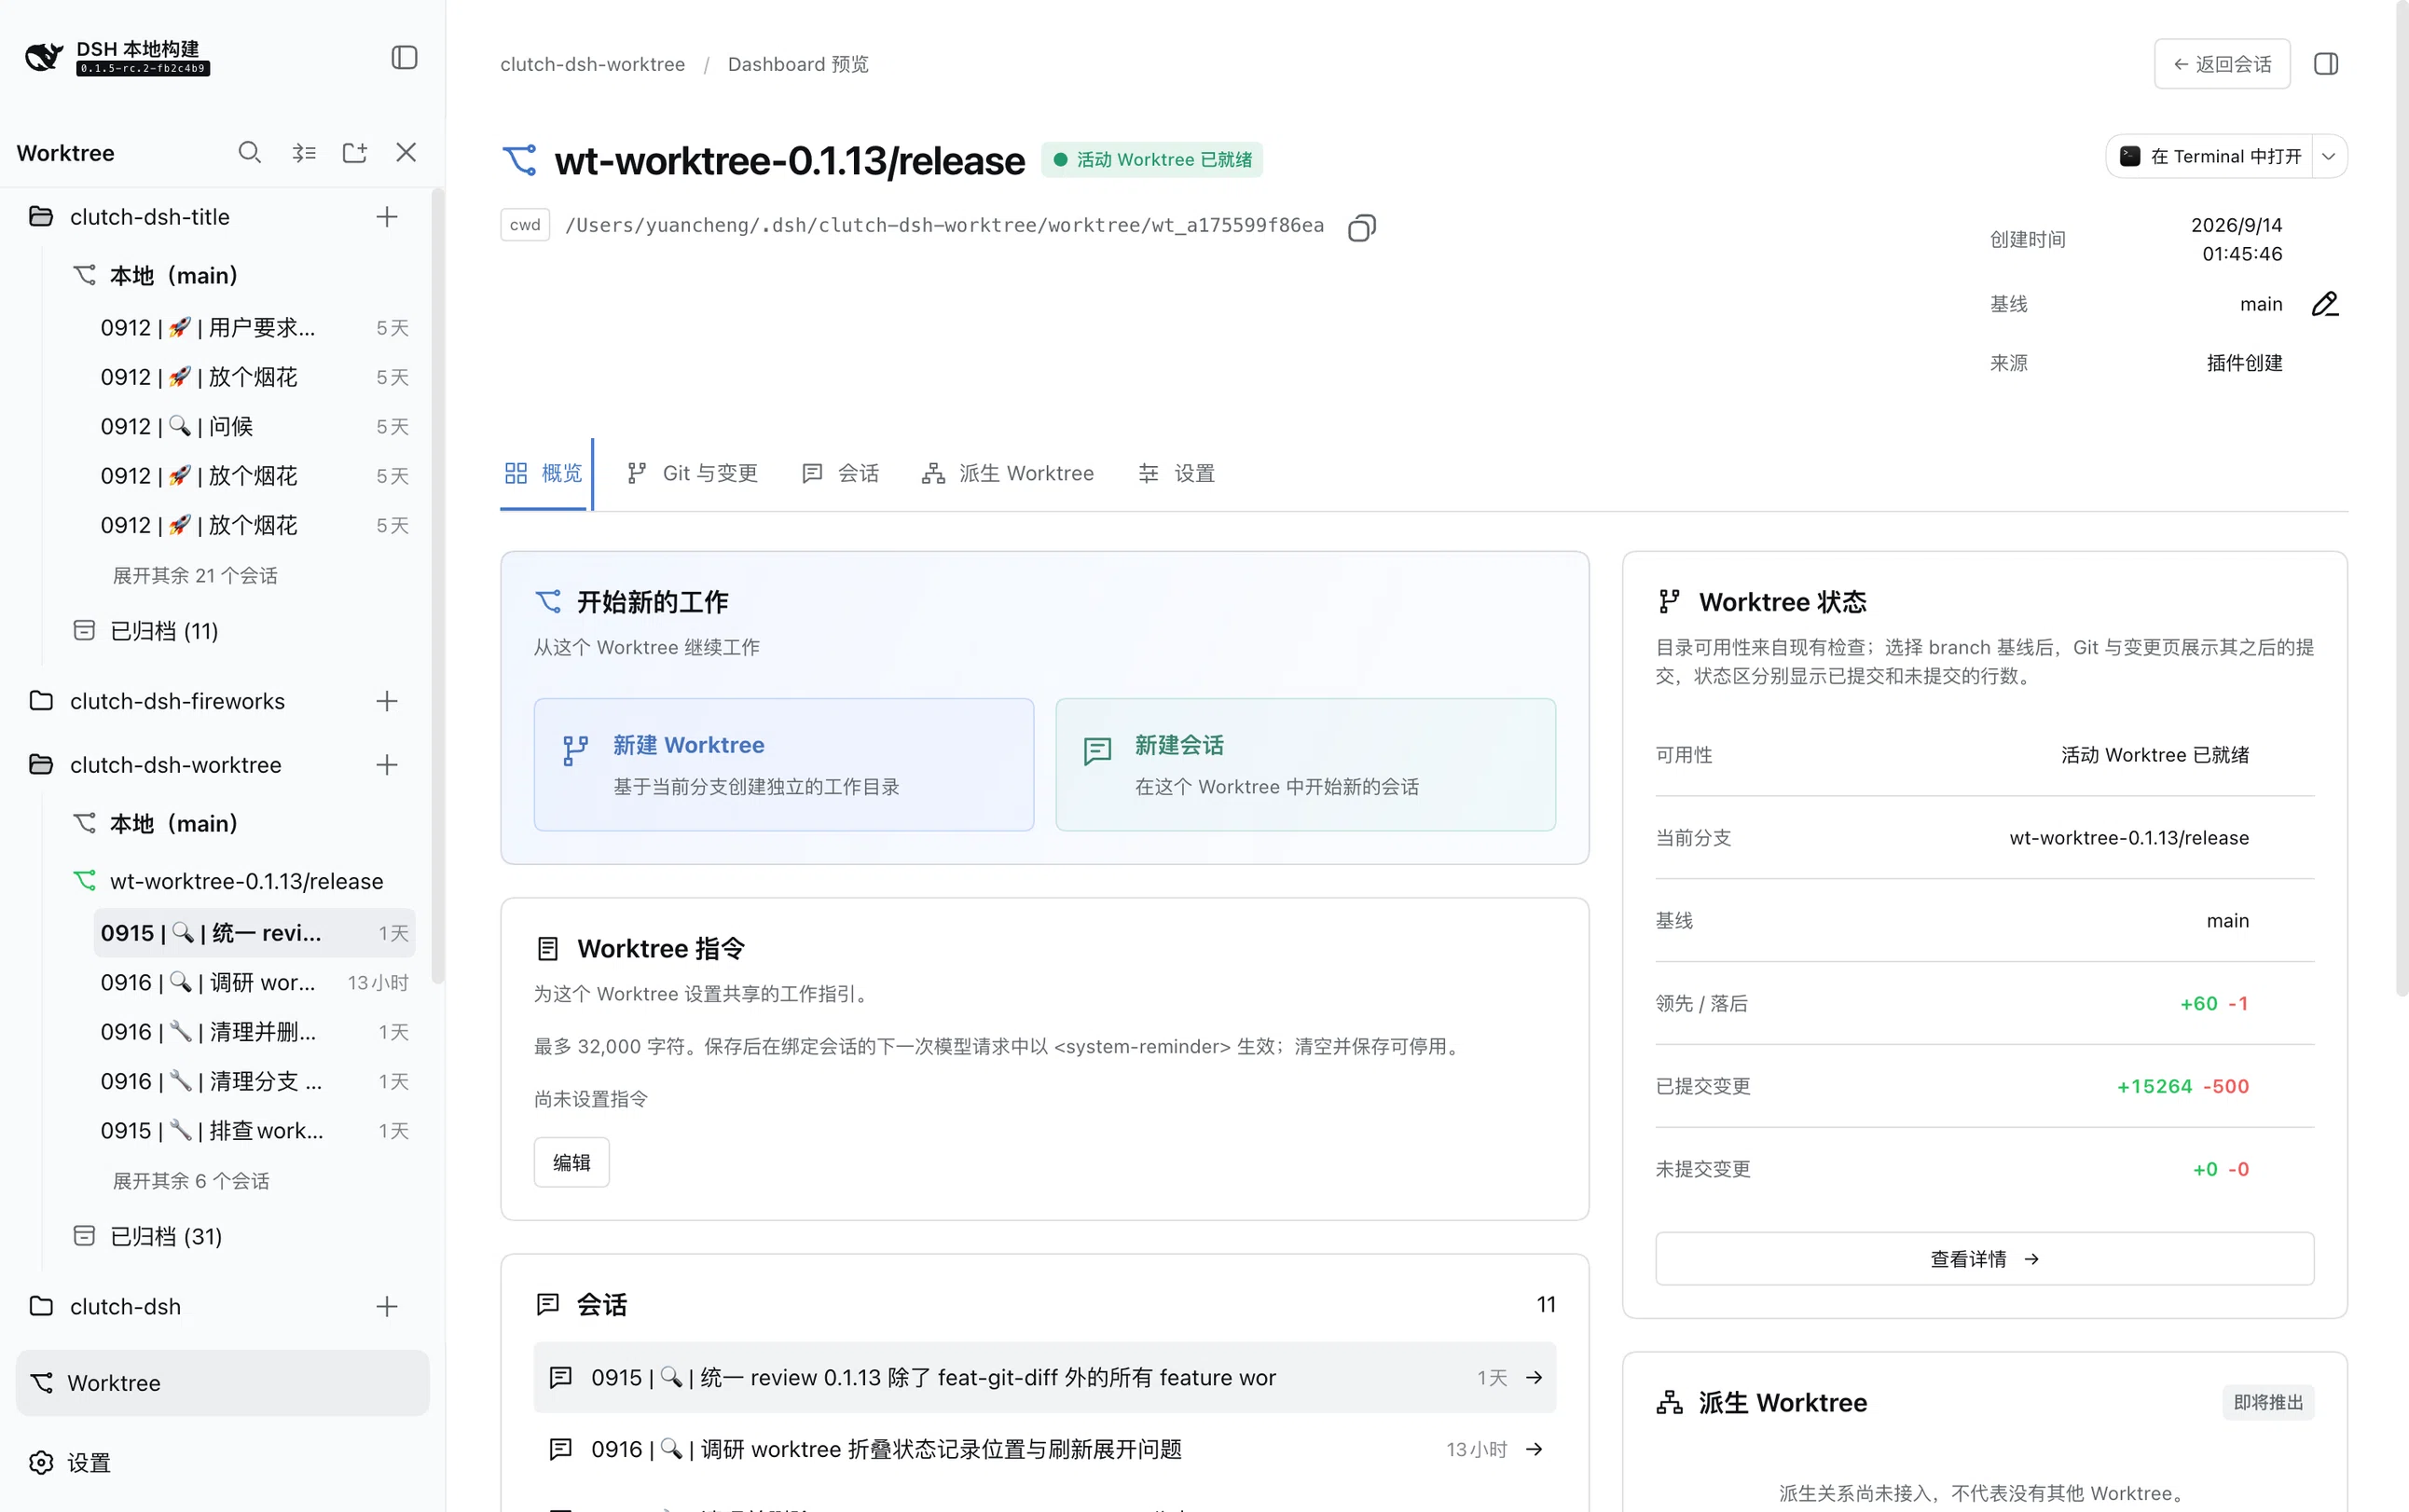Screen dimensions: 2409x1512
Task: Click 在 Terminal 中打开 button
Action: pos(2210,157)
